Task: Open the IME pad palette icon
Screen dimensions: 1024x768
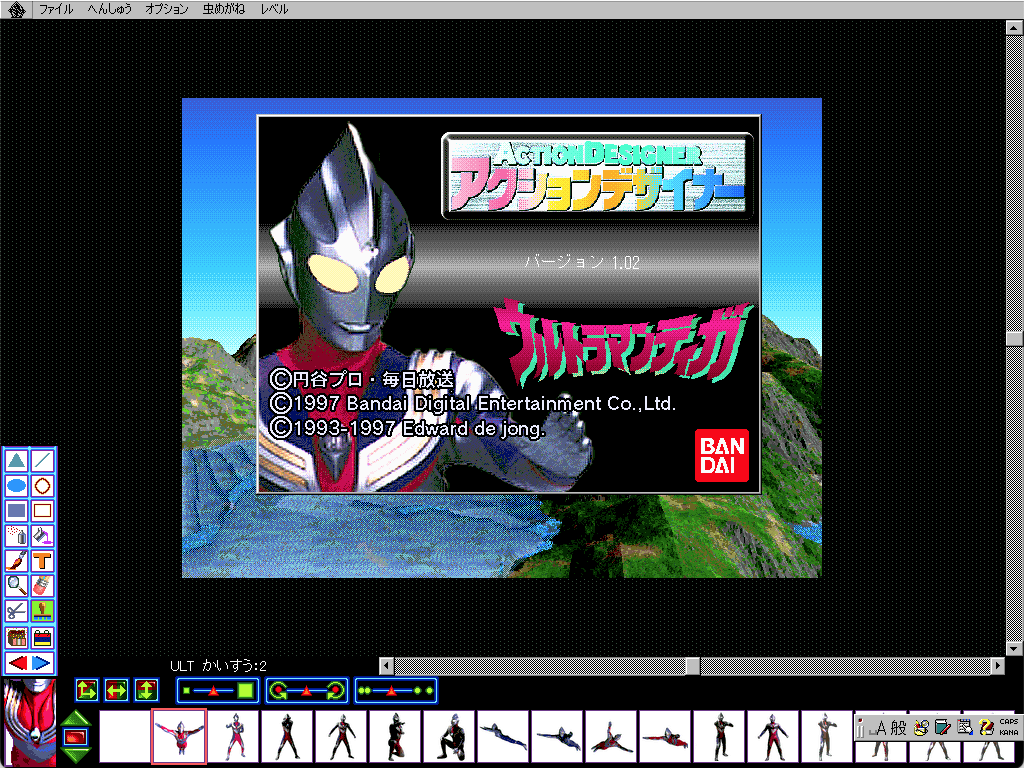Action: [x=921, y=728]
